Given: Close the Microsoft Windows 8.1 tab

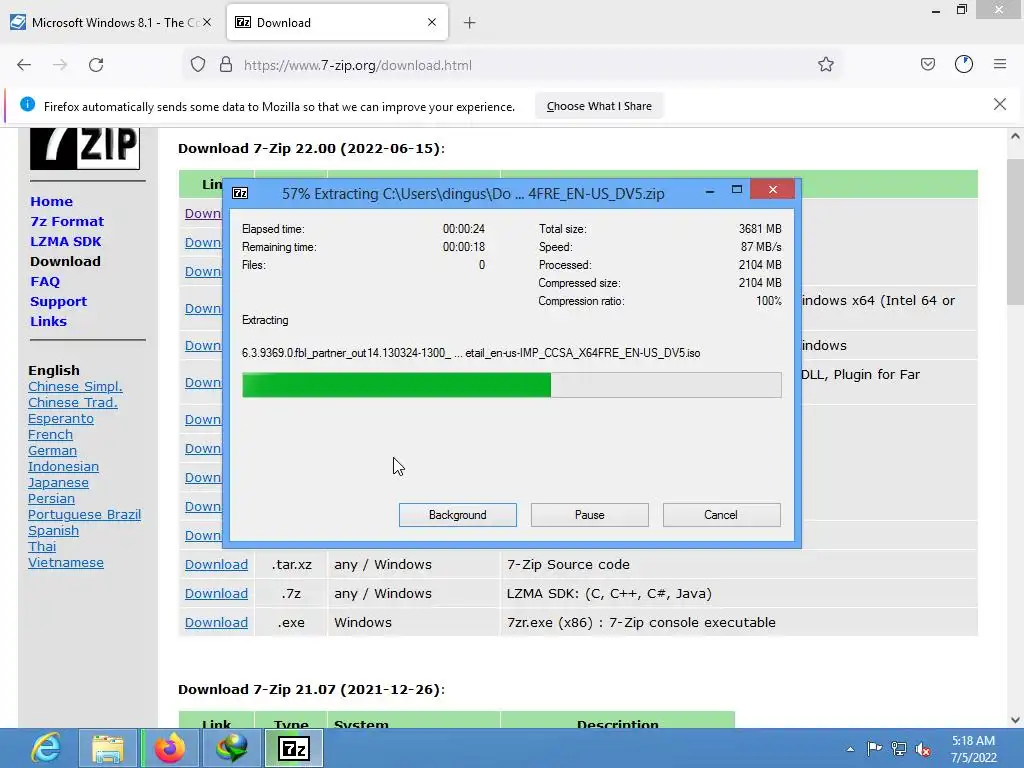Looking at the screenshot, I should coord(207,22).
